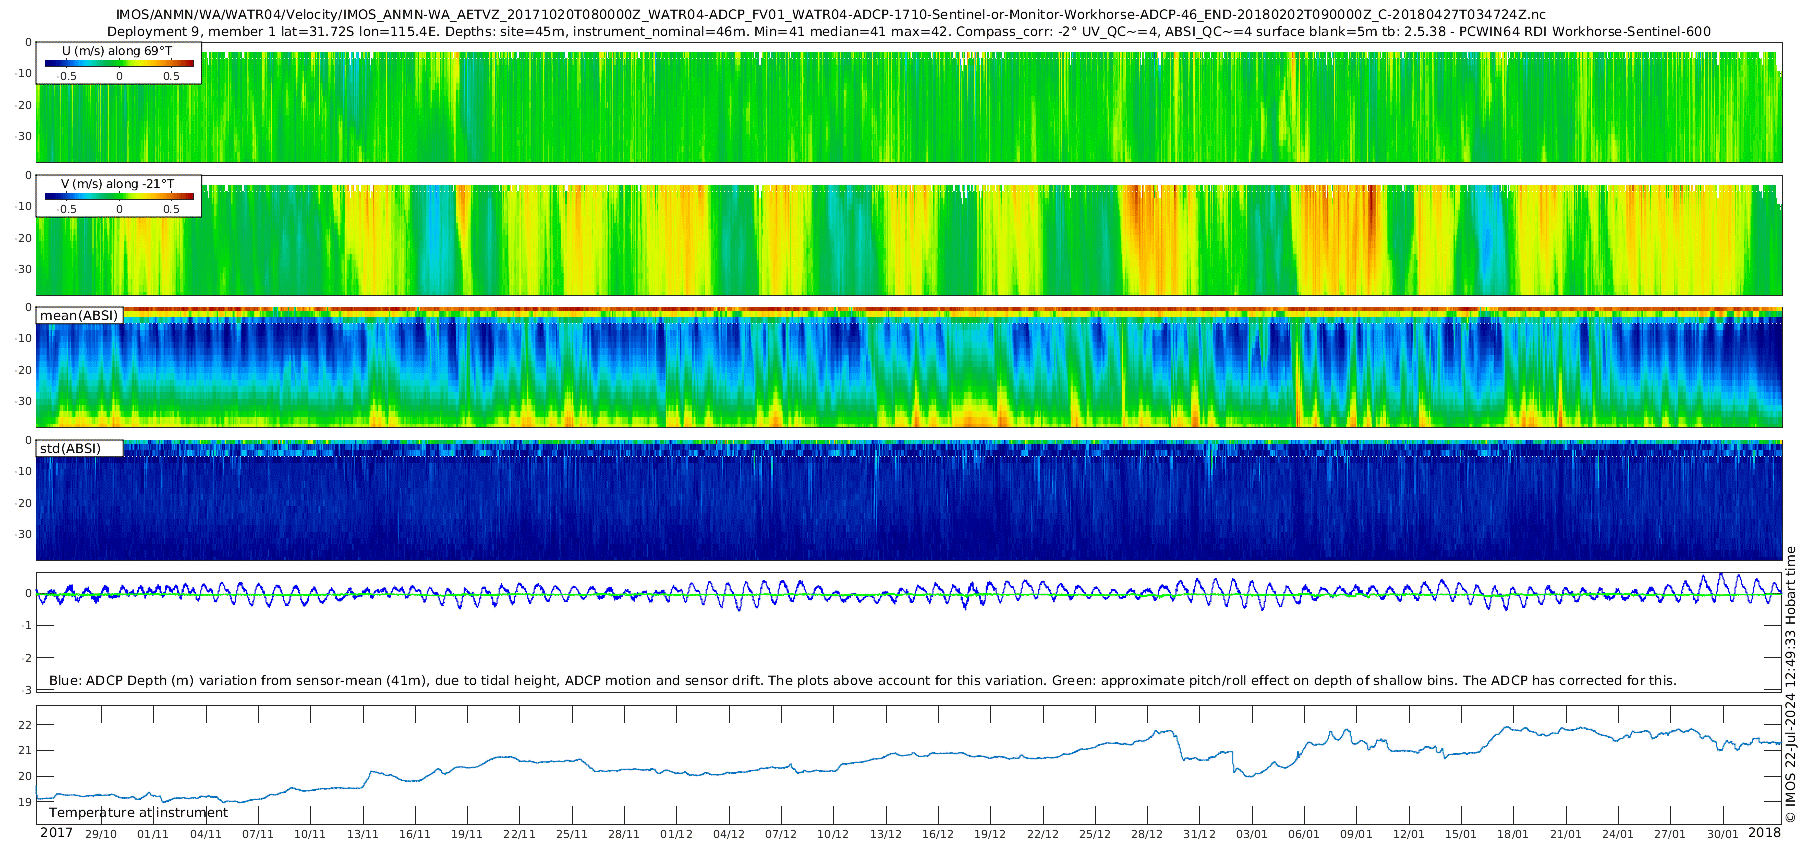Click the vertical IMOS copyright timestamp text
The width and height of the screenshot is (1800, 850).
click(1790, 685)
